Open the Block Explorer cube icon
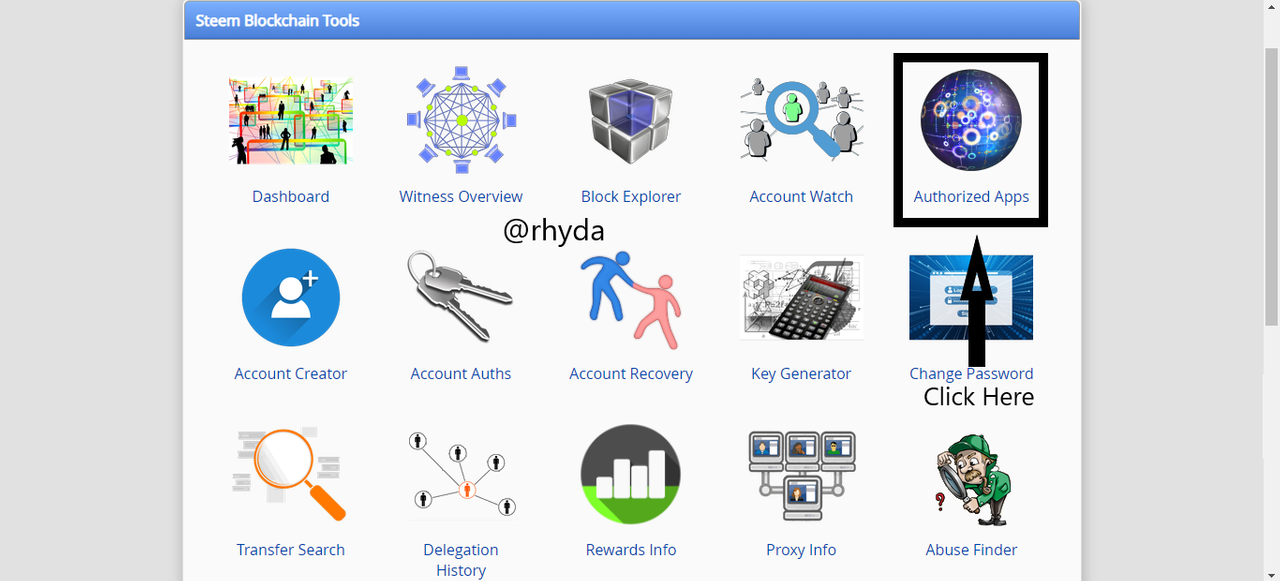The image size is (1280, 581). [631, 122]
